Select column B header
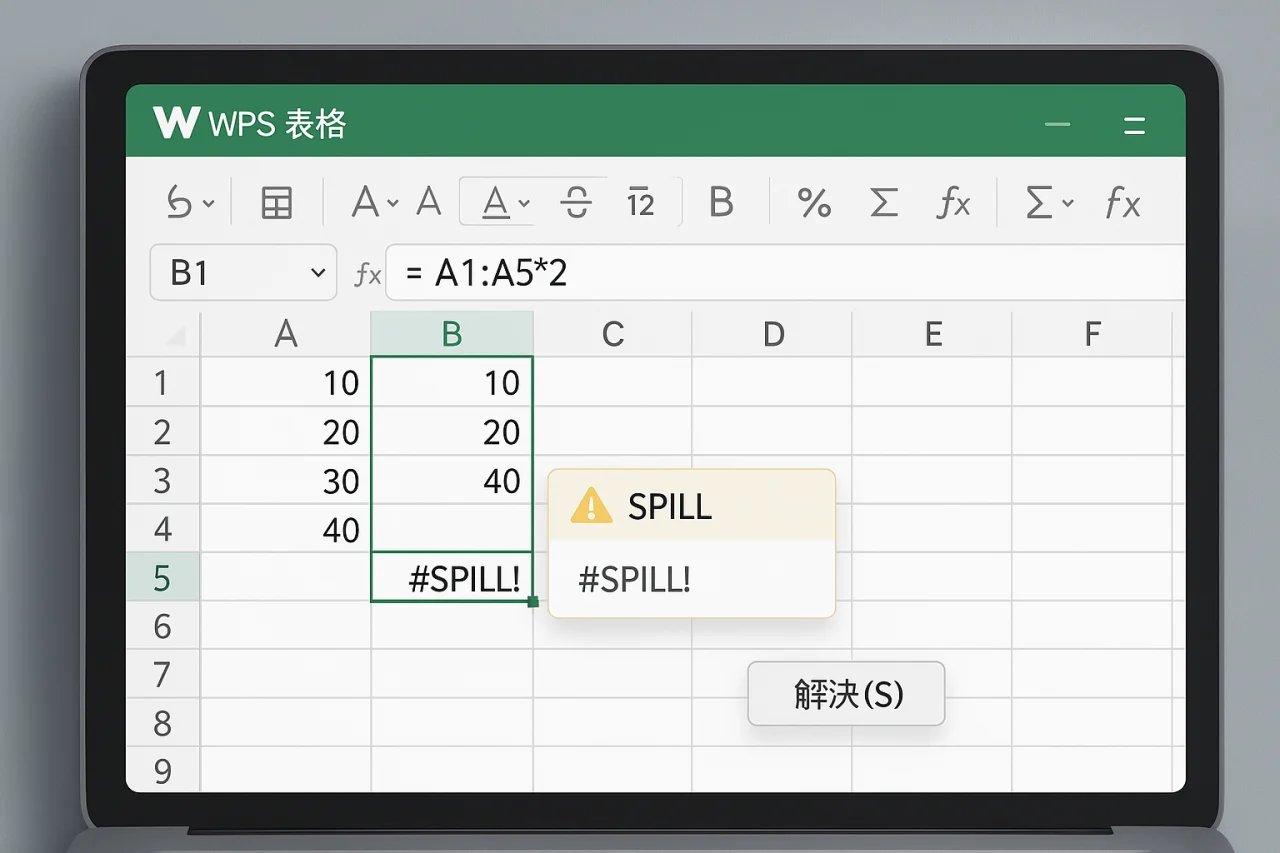Screen dimensions: 1280x853 tap(452, 334)
